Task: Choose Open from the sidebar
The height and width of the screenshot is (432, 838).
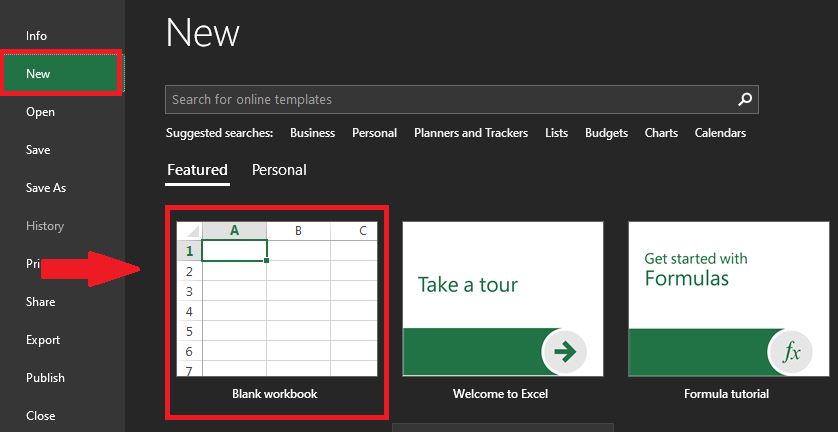Action: click(x=40, y=112)
